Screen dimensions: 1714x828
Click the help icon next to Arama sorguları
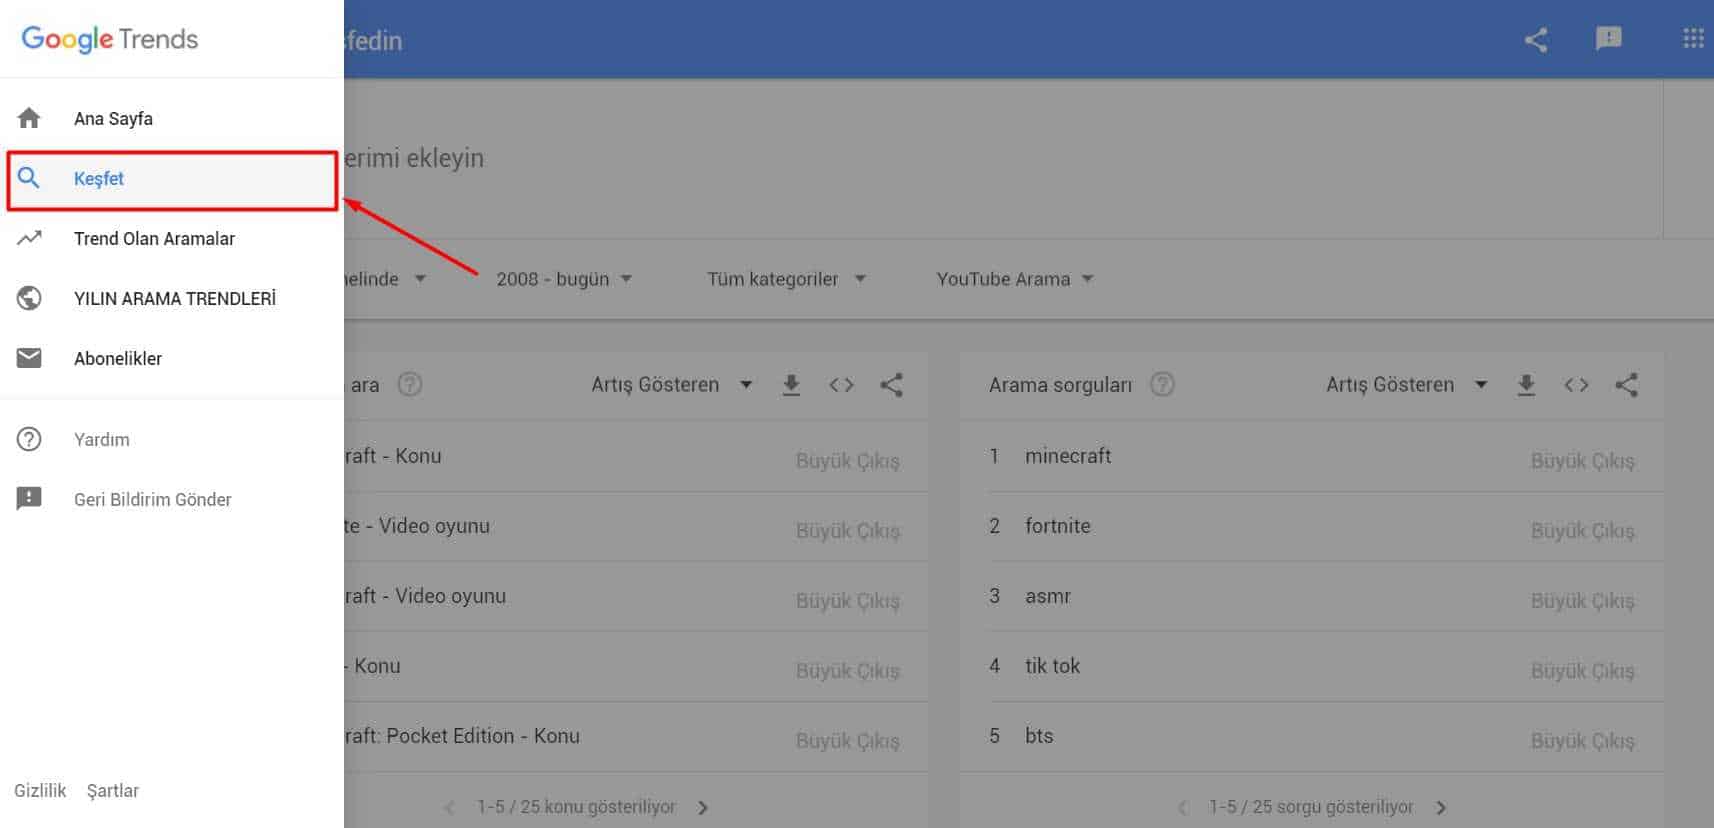1162,384
